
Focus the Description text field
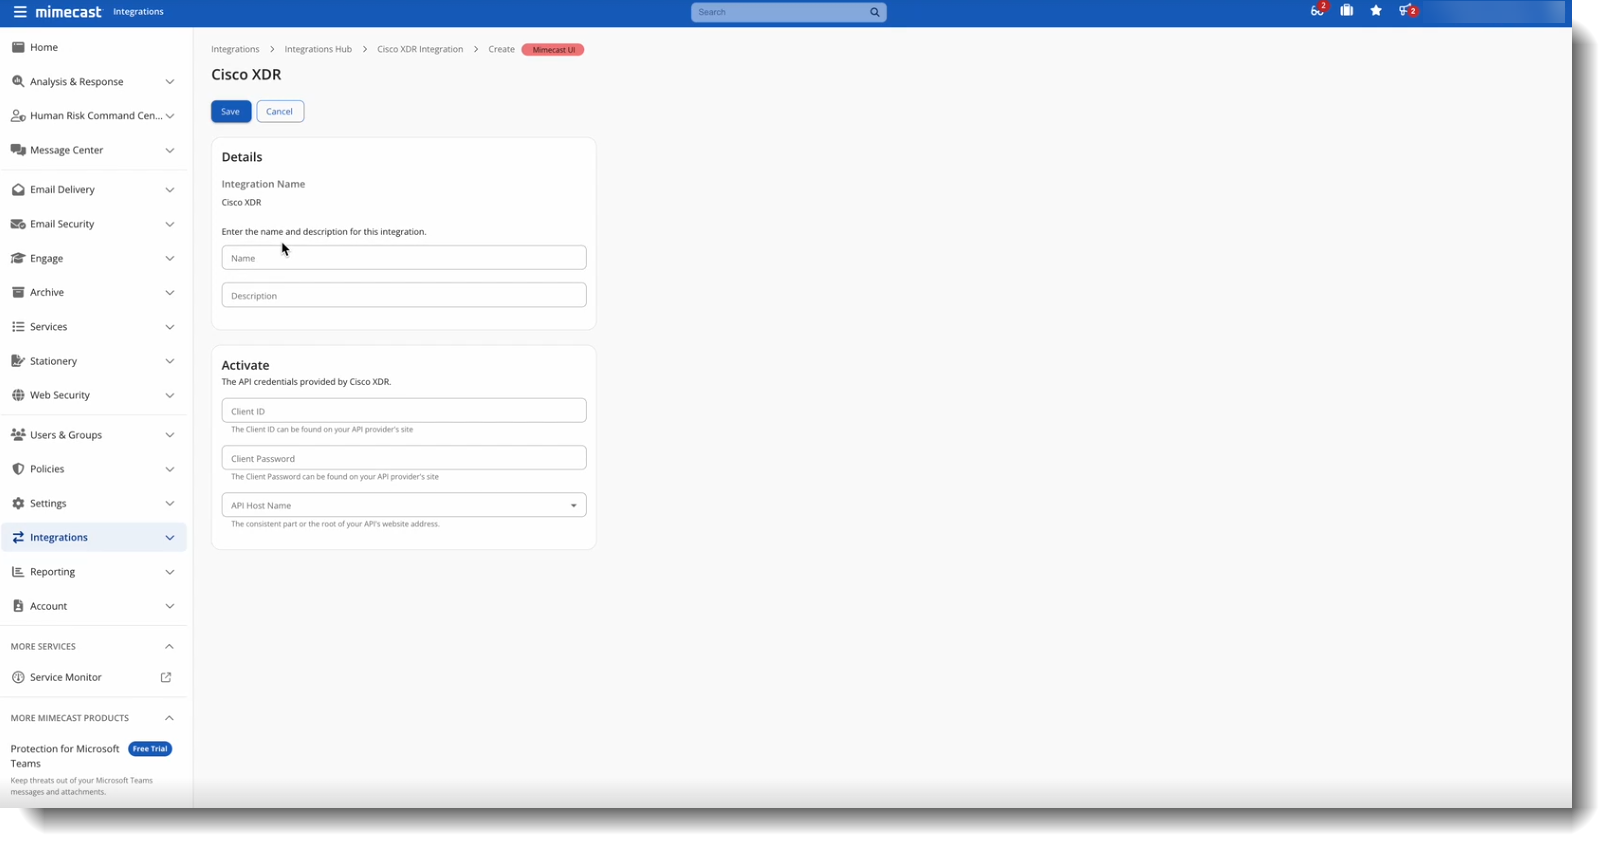tap(403, 295)
